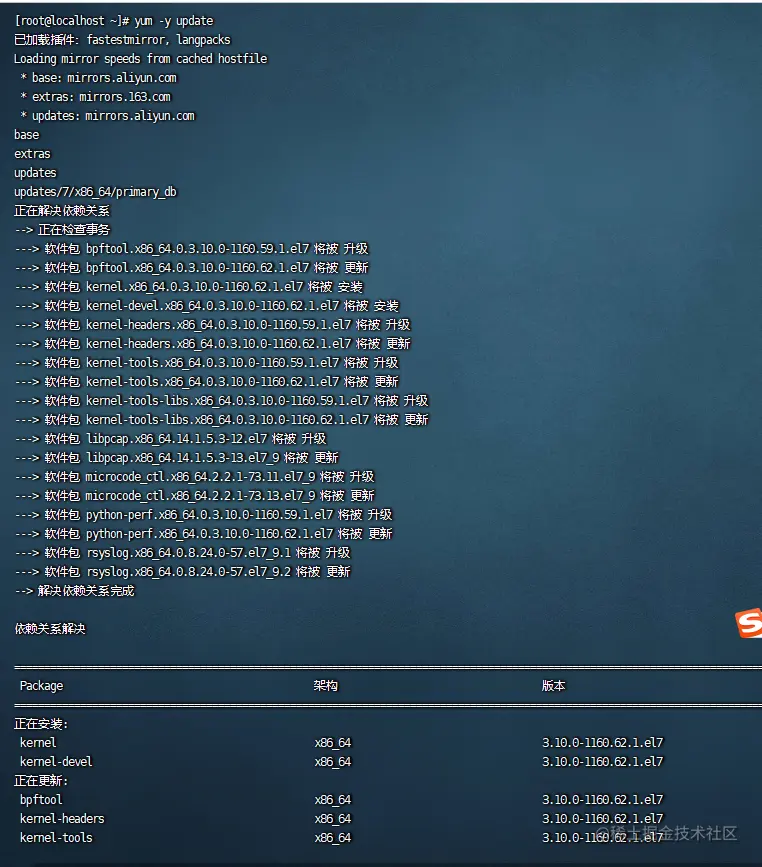Click python-perf 1160.62.1.el7 将被 更新 line
The image size is (762, 867).
(203, 534)
